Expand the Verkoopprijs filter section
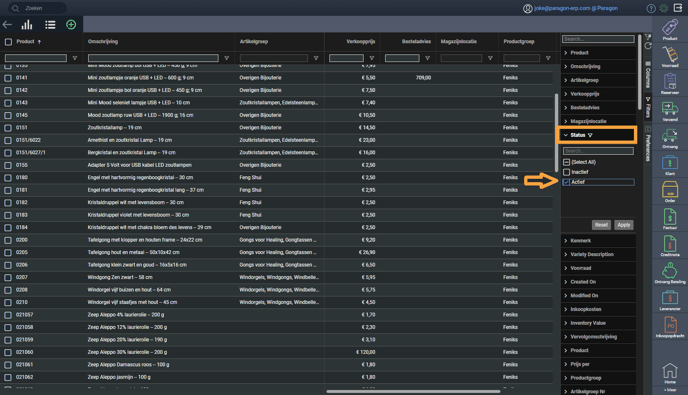 pos(566,94)
